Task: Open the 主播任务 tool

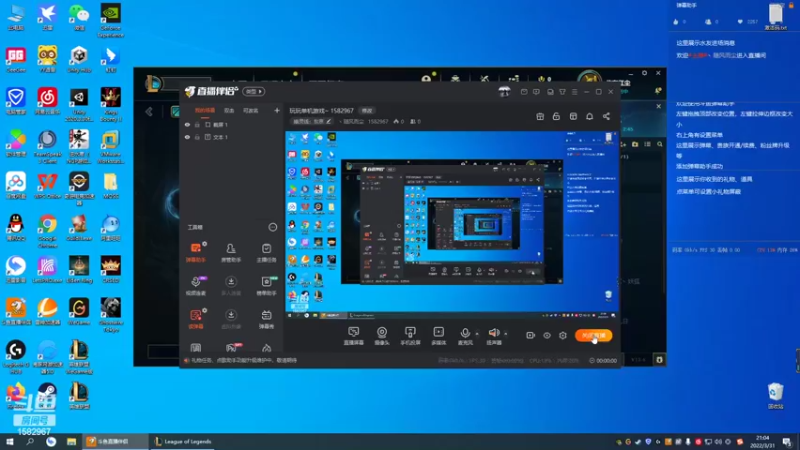Action: 266,252
